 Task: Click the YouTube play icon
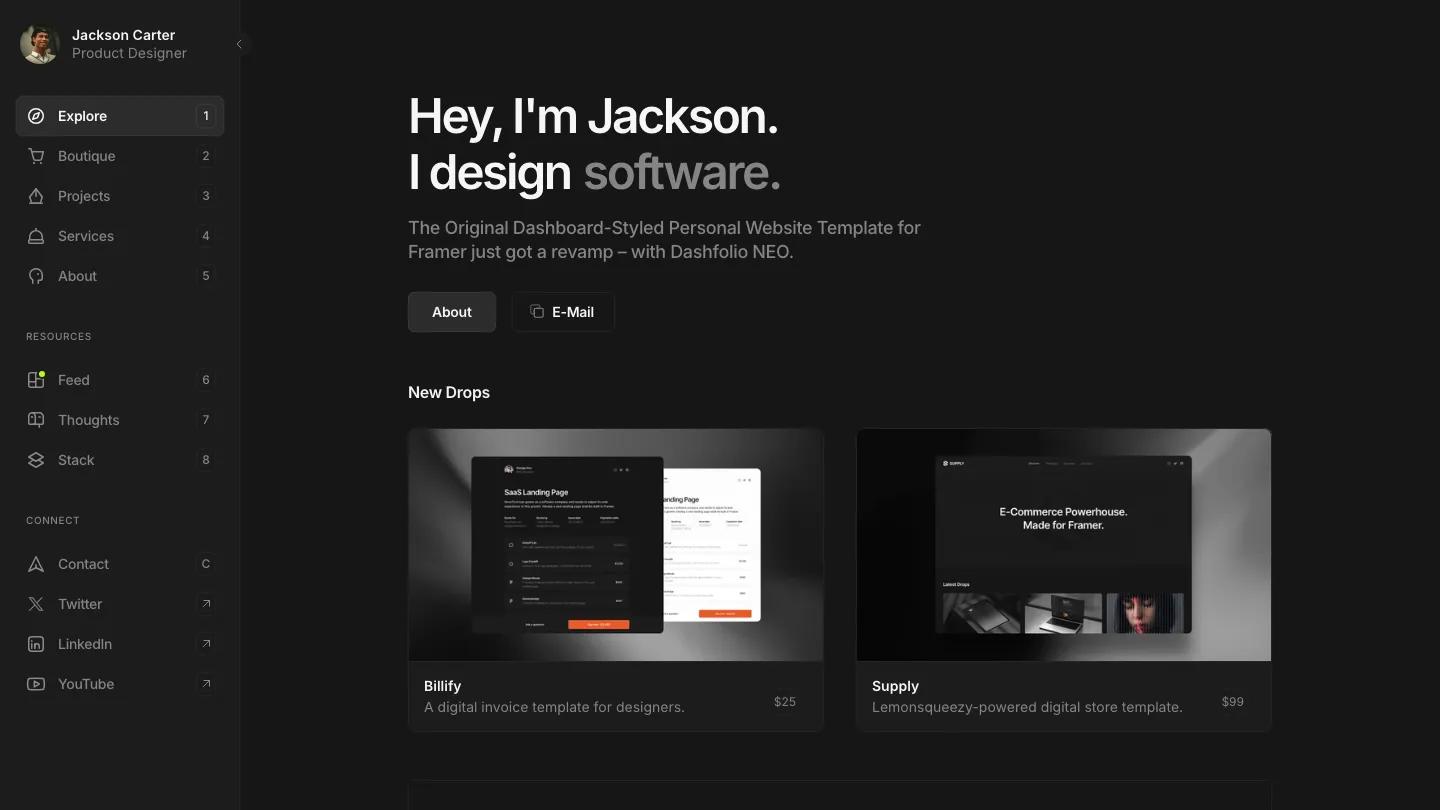click(x=36, y=684)
